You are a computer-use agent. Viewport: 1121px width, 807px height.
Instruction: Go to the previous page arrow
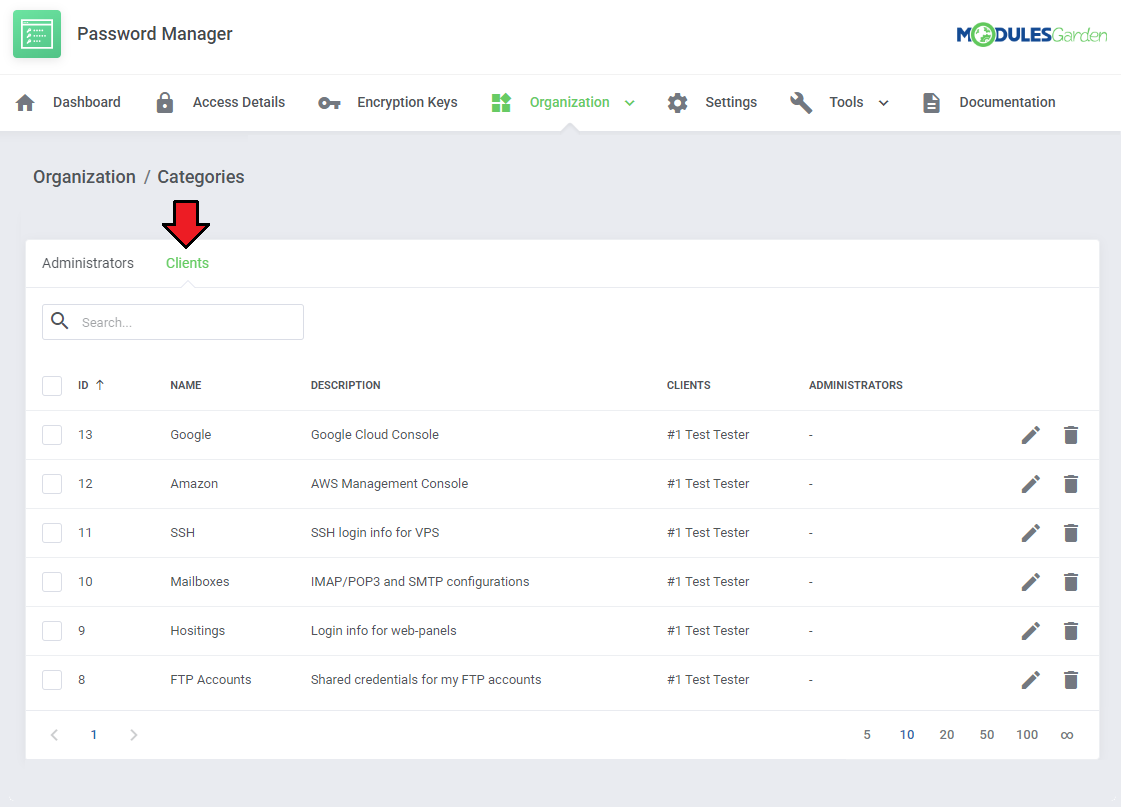tap(54, 735)
